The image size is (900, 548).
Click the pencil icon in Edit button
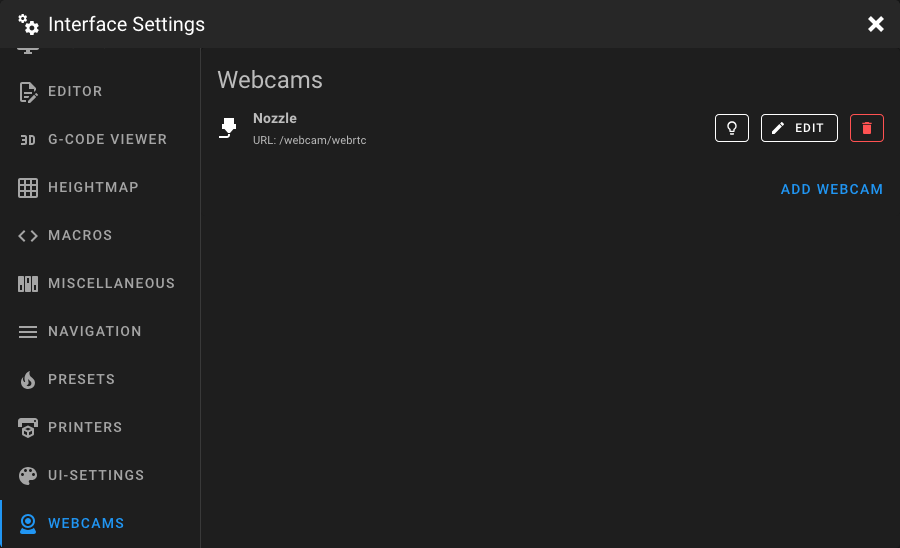[x=778, y=128]
